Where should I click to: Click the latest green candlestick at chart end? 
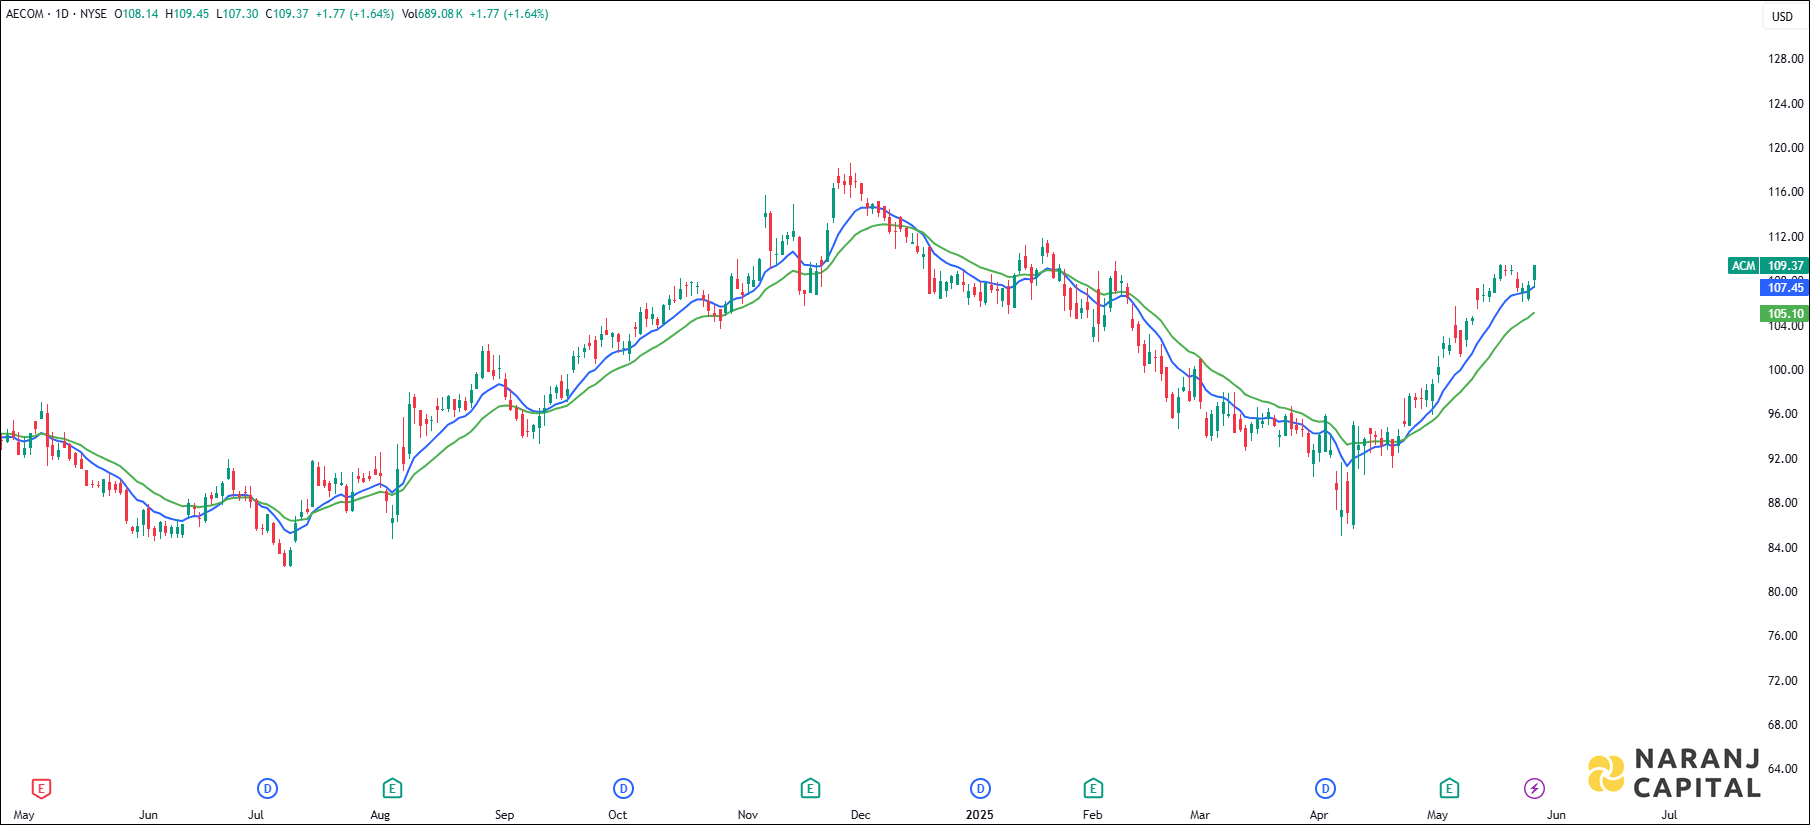click(1534, 274)
